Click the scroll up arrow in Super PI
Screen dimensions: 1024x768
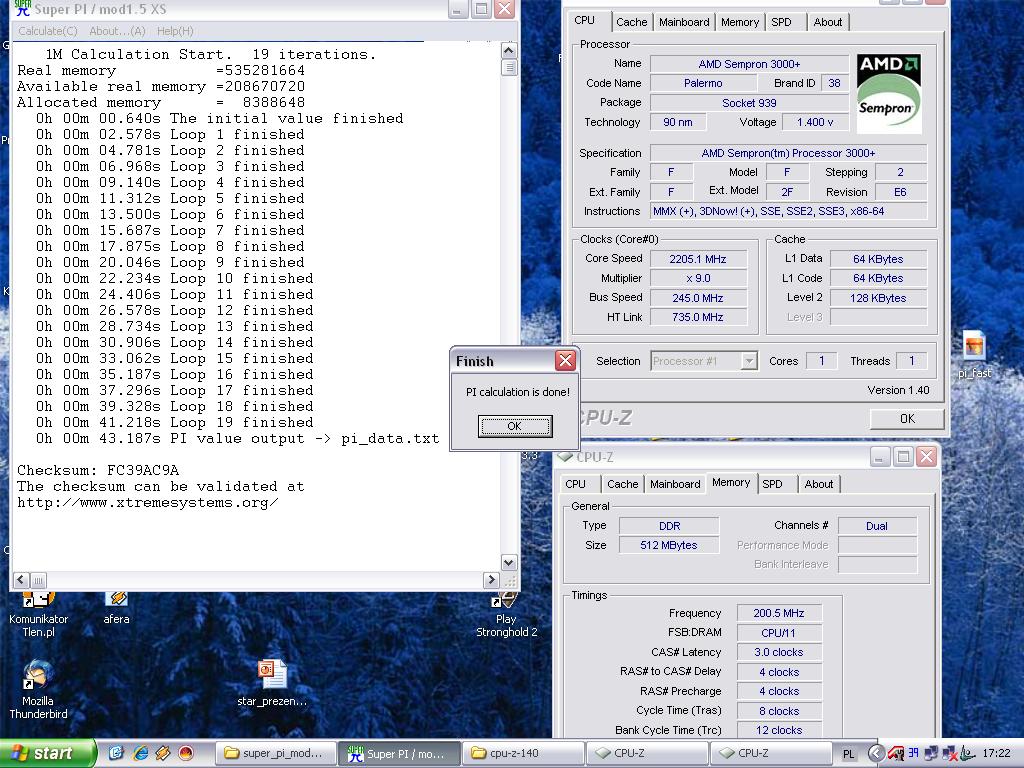click(x=509, y=50)
